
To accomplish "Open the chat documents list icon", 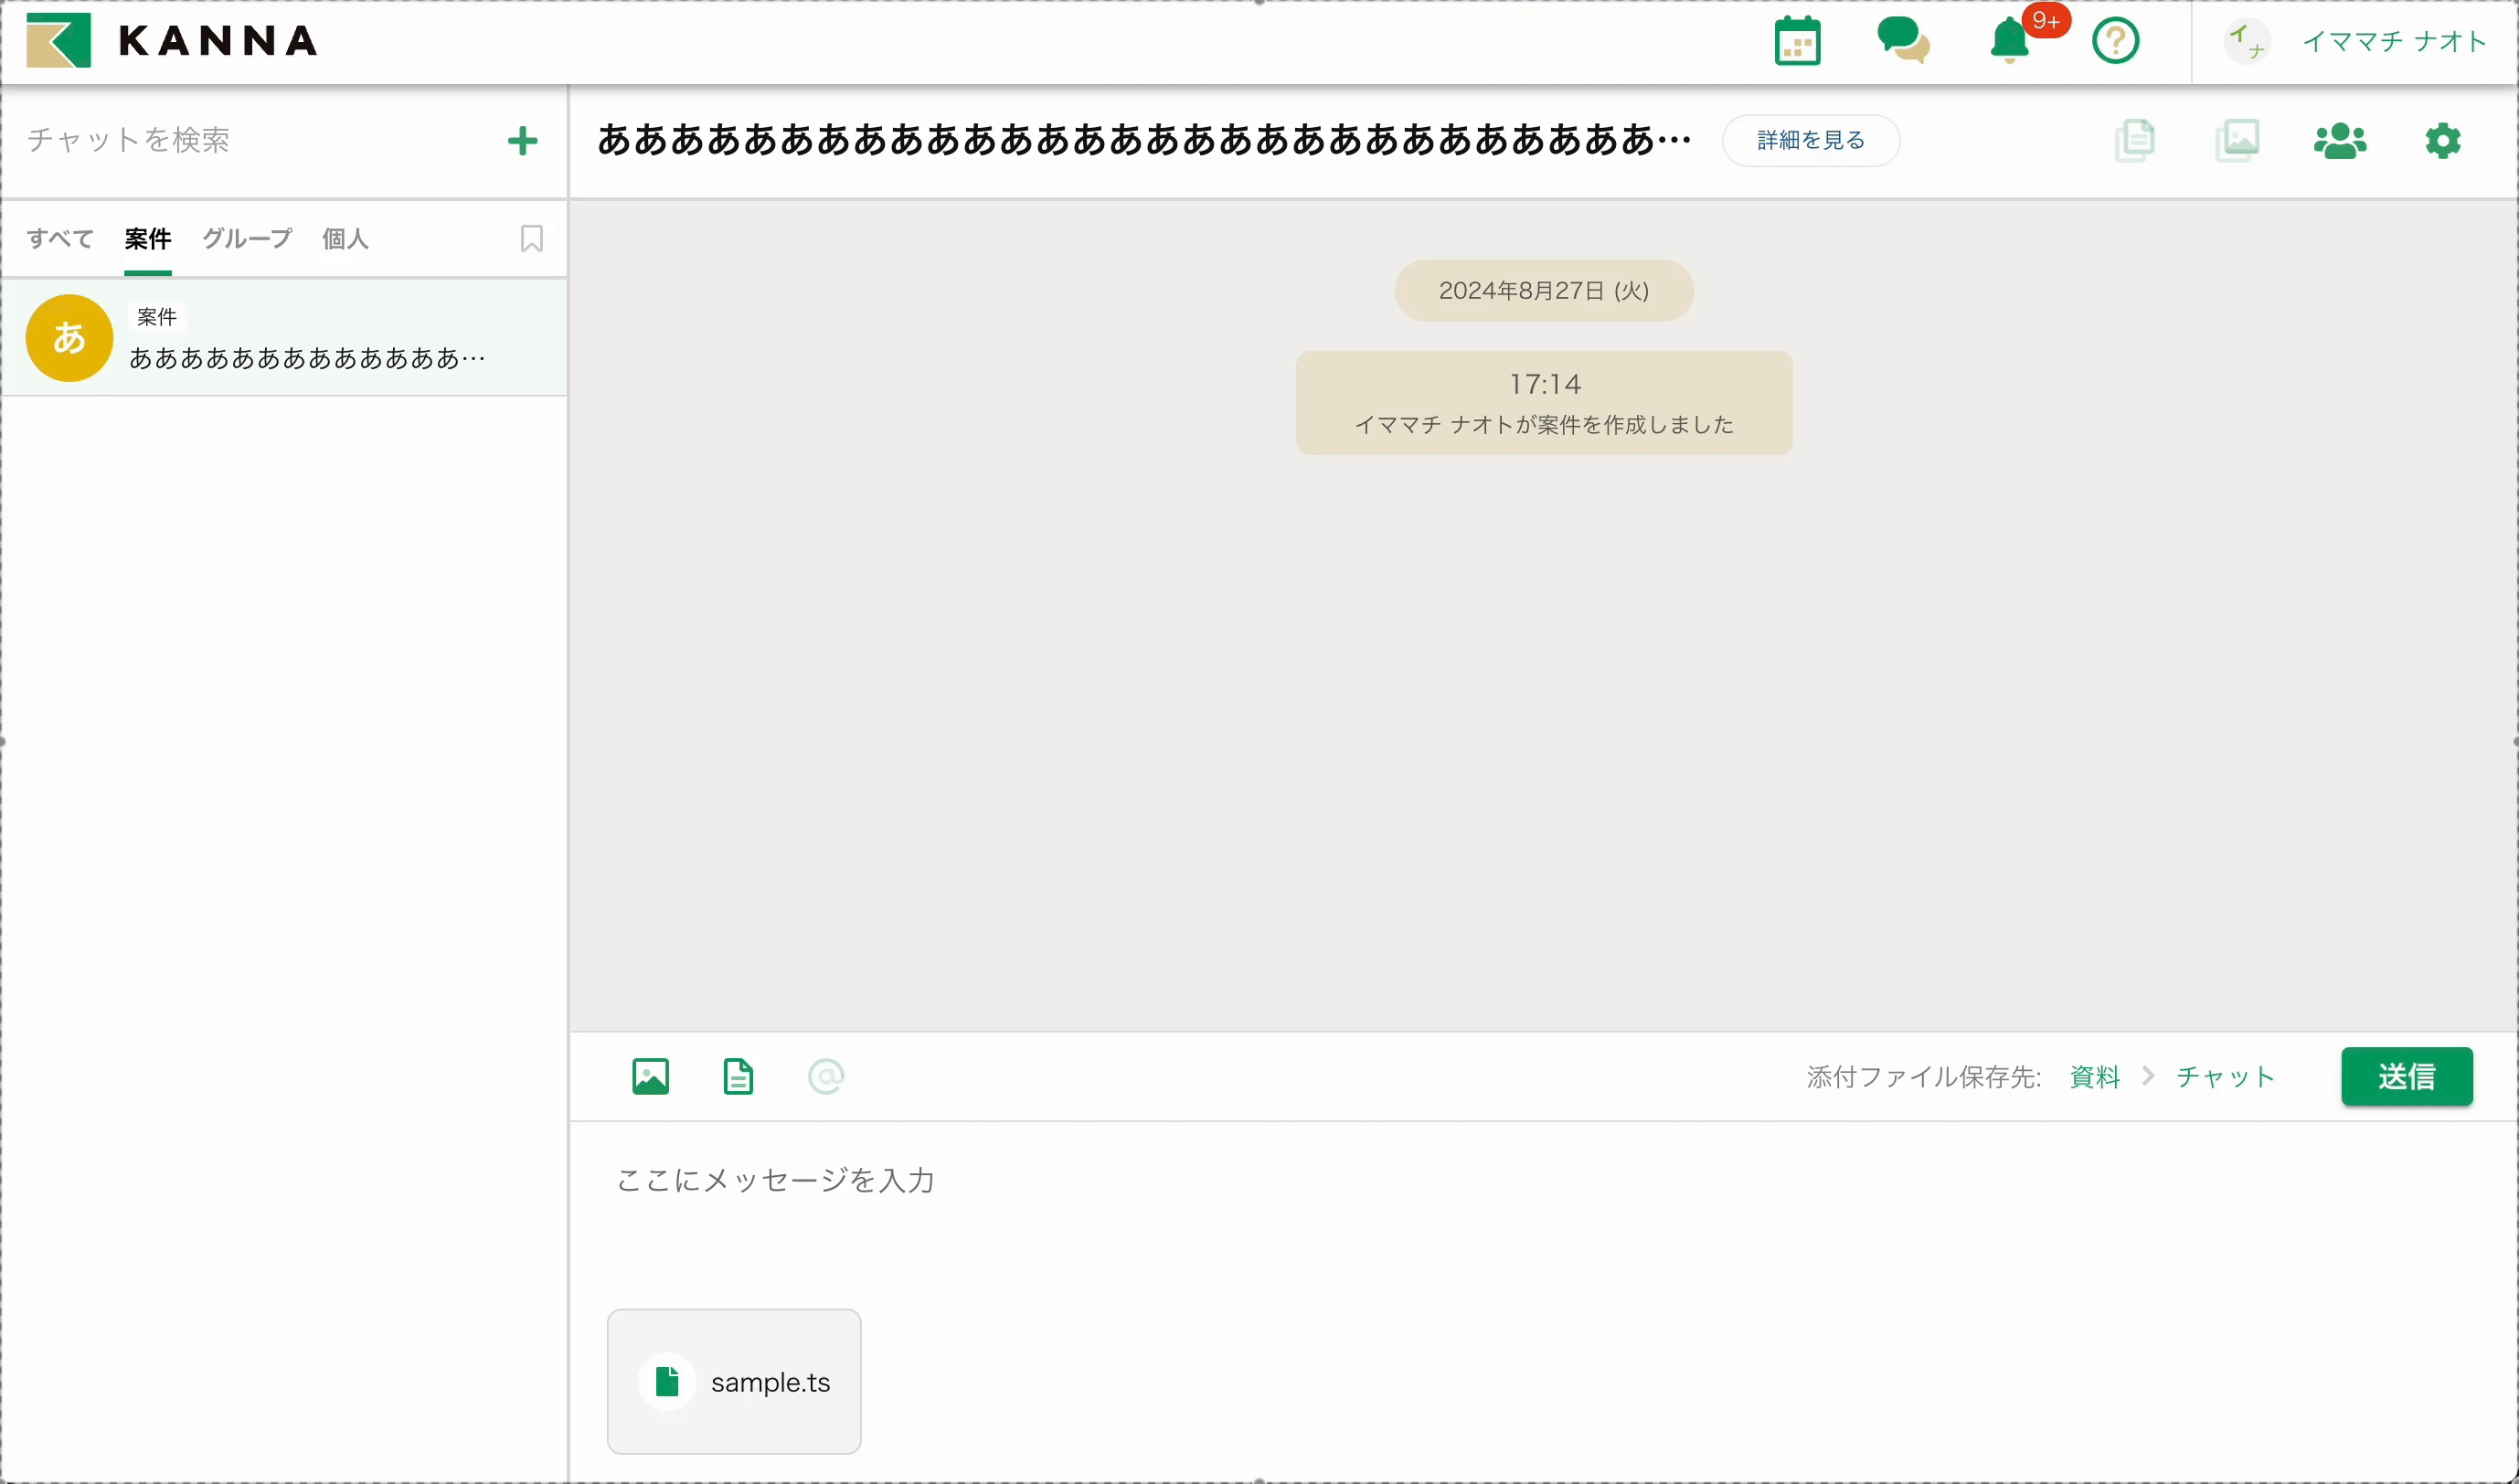I will [x=2134, y=141].
